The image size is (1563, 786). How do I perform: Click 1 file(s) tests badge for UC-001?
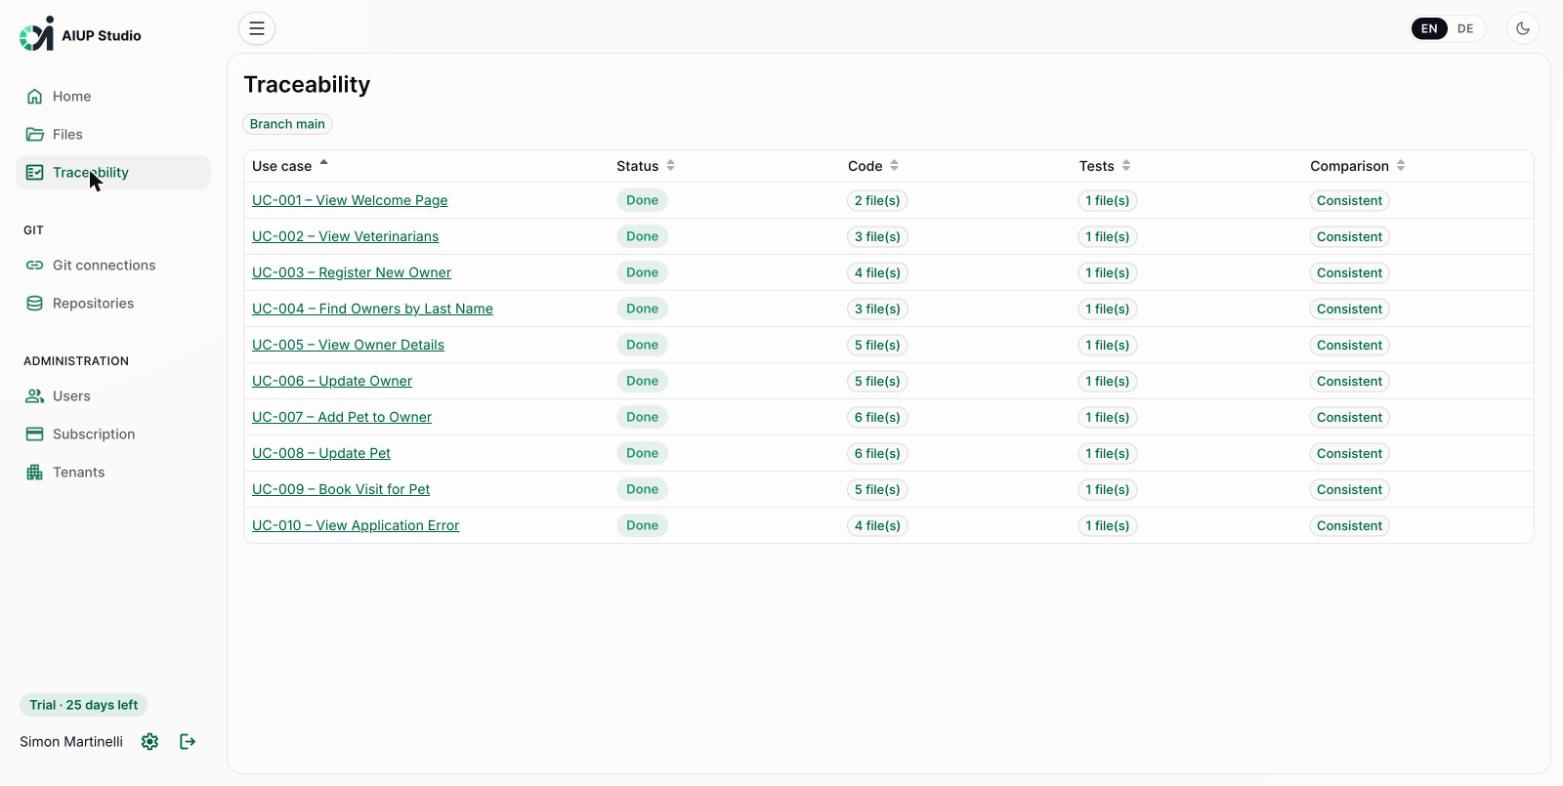pos(1108,201)
